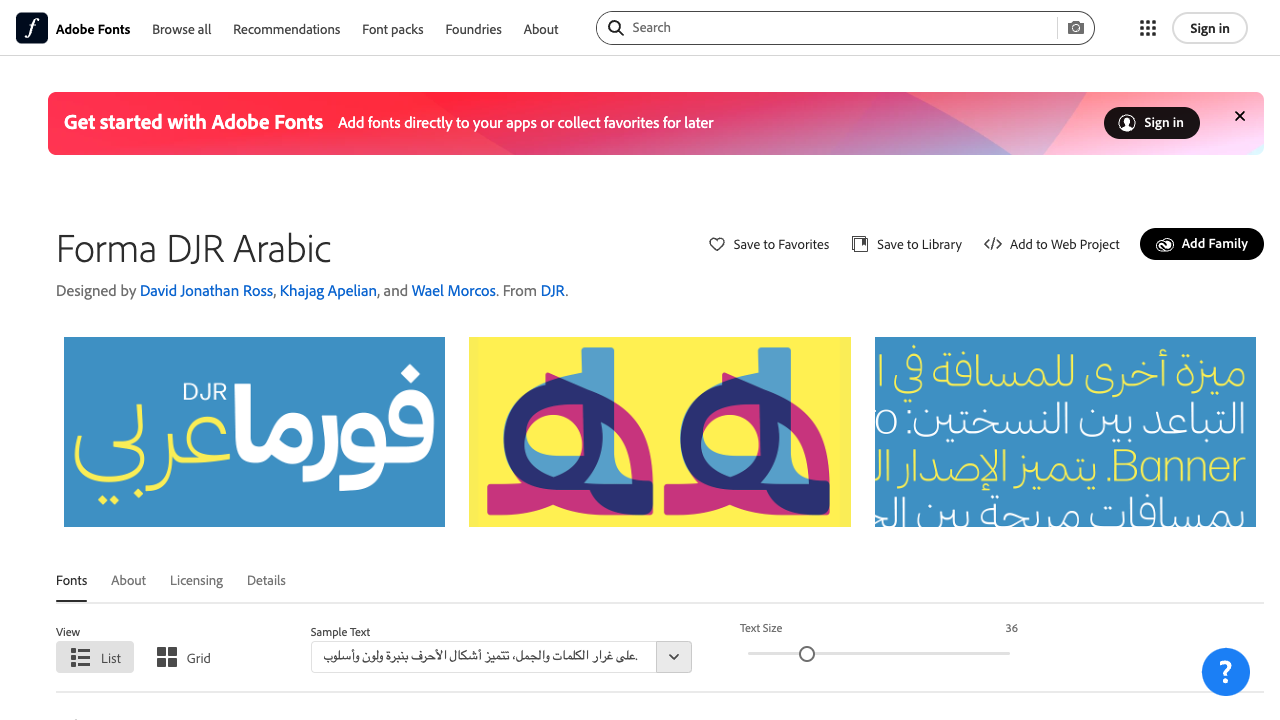Open designer Khajag Apelian link
The image size is (1280, 720).
(x=328, y=291)
